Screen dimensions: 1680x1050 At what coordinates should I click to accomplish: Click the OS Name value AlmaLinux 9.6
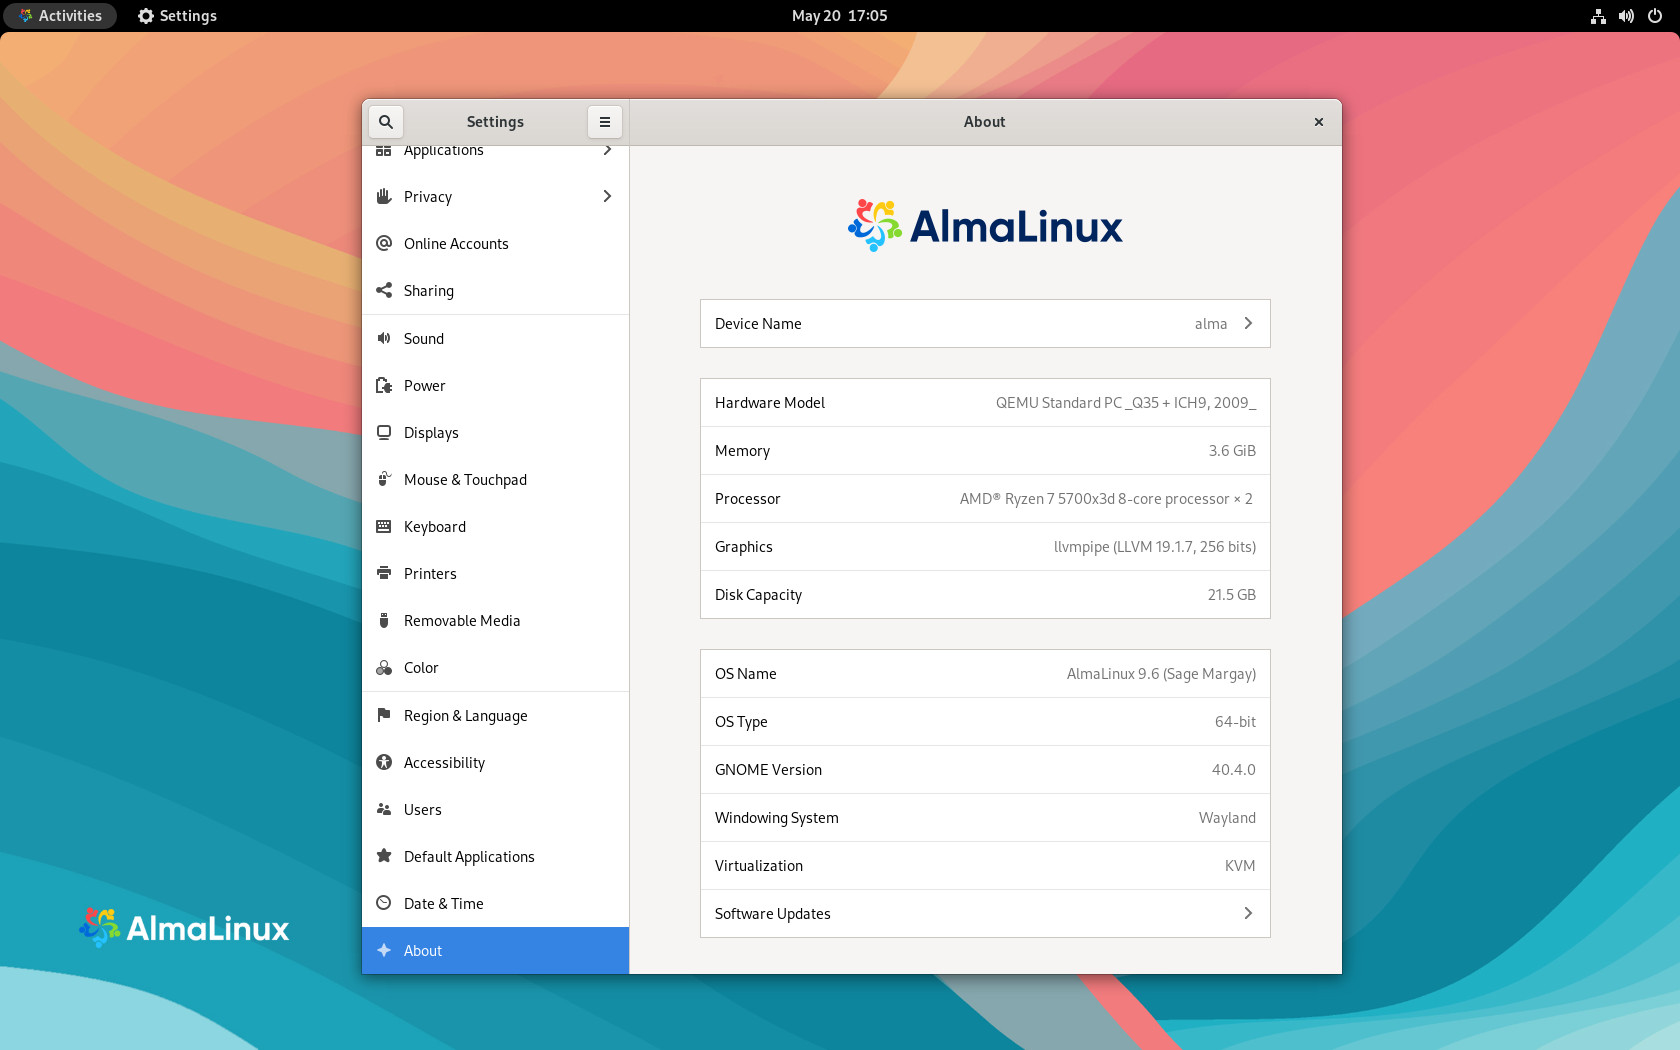pos(1161,673)
